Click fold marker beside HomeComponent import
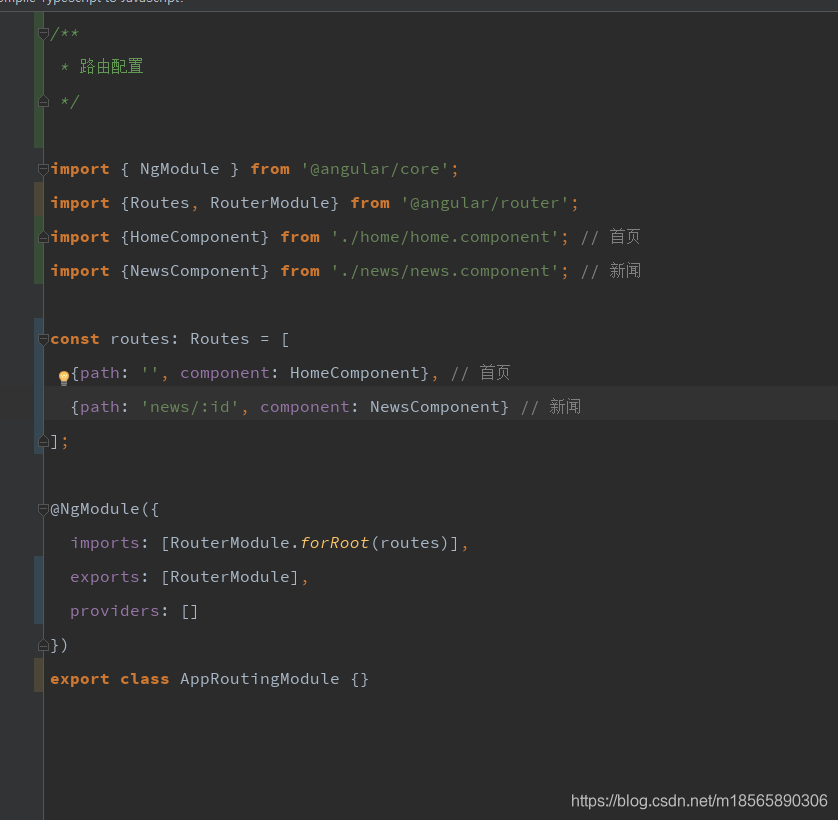The image size is (838, 820). tap(43, 237)
